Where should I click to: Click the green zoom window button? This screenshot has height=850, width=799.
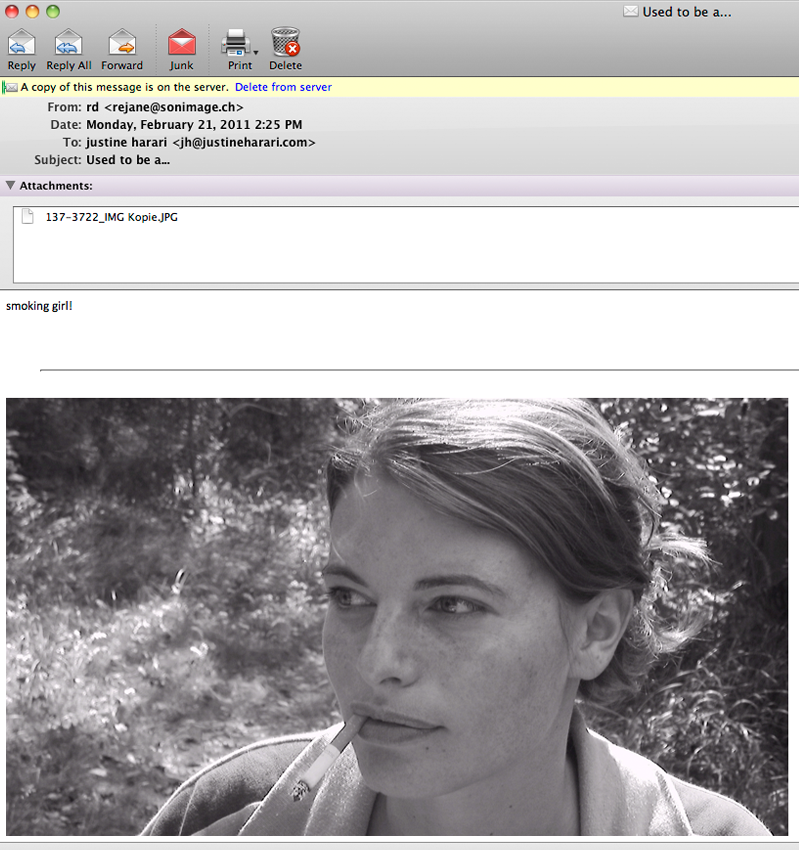(x=53, y=11)
